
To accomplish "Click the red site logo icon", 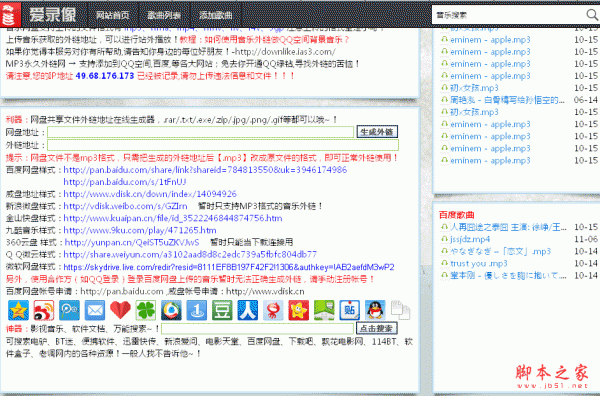I will click(x=10, y=15).
